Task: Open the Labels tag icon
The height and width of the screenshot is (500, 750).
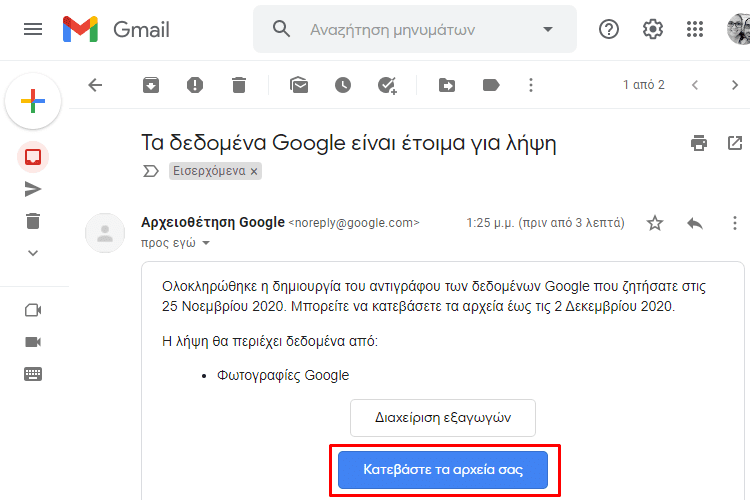Action: pos(491,85)
